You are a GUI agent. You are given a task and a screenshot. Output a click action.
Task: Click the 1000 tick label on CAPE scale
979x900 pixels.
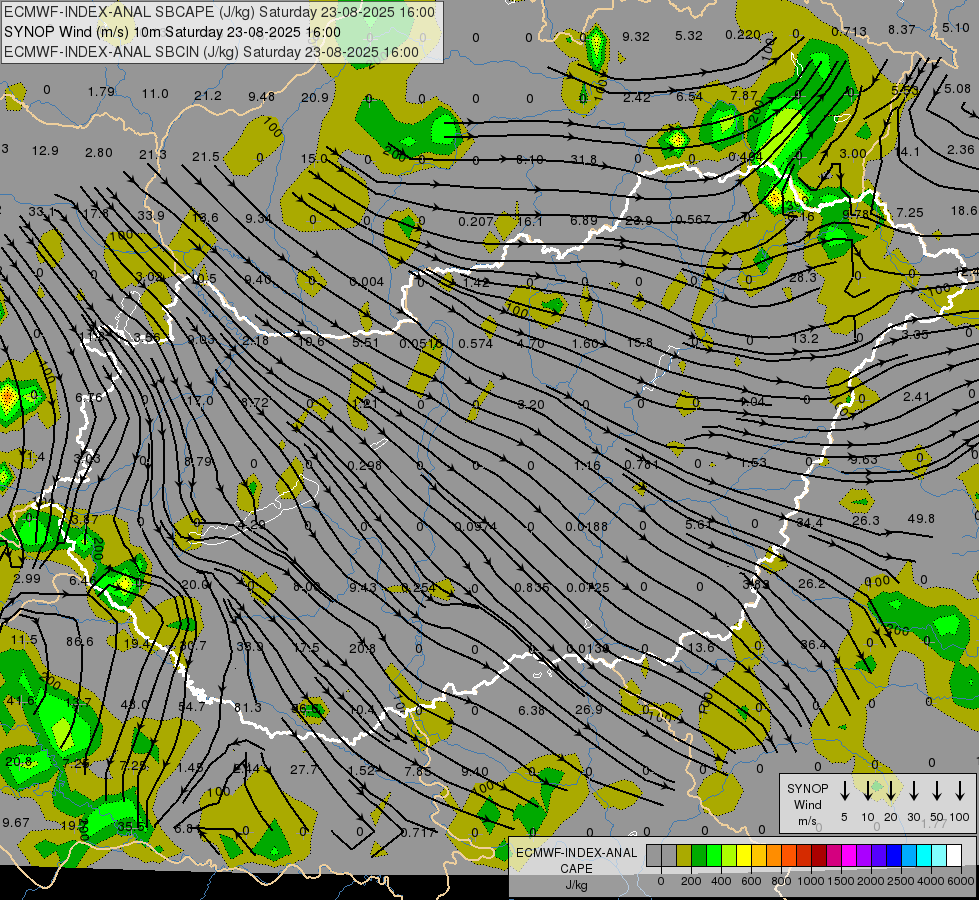811,881
